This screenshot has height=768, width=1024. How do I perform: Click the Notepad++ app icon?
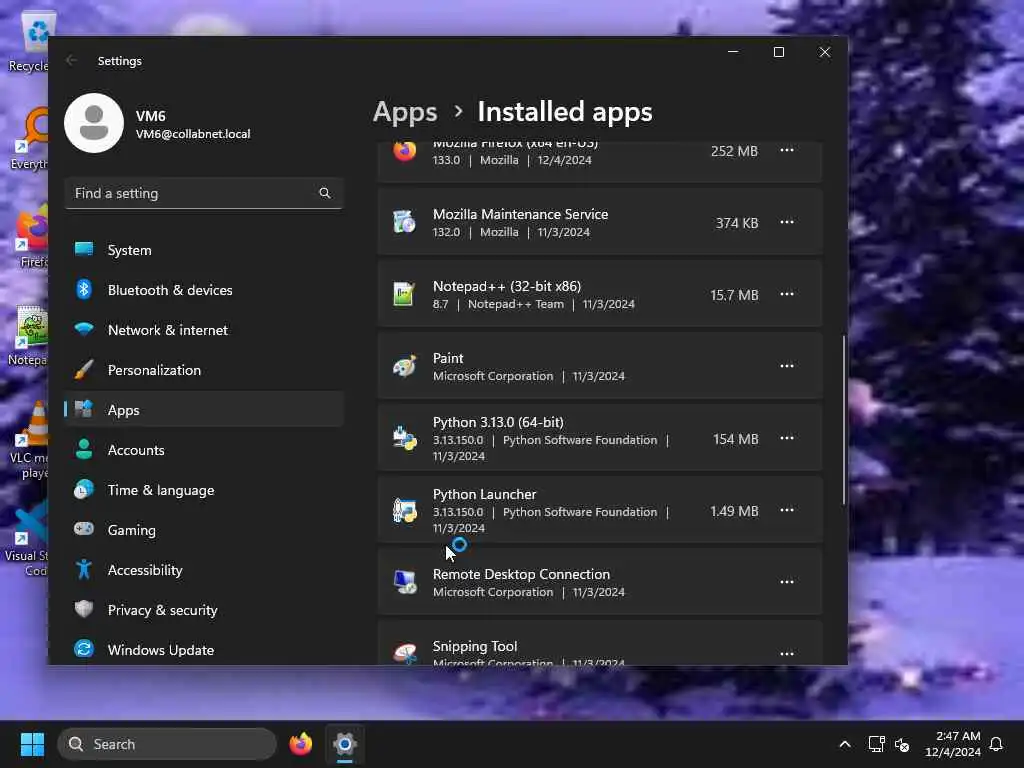(x=404, y=294)
